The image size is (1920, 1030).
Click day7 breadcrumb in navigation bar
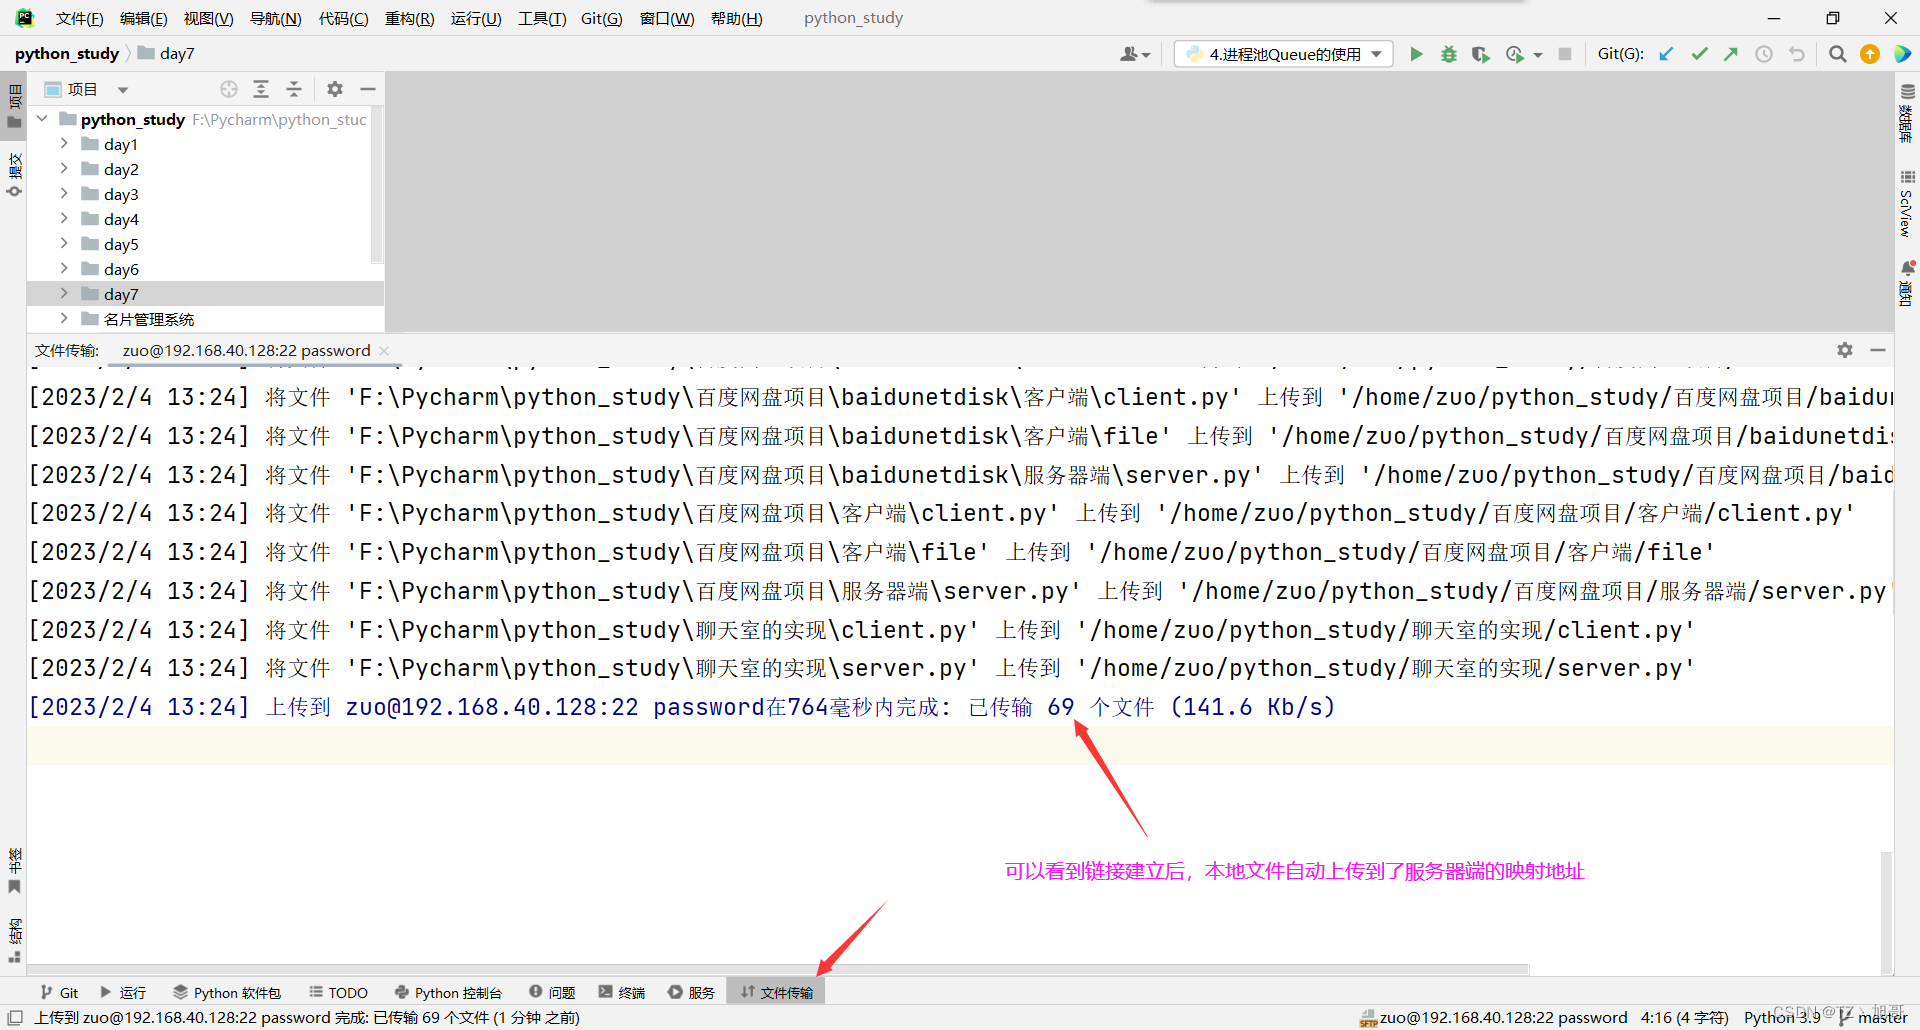point(166,54)
